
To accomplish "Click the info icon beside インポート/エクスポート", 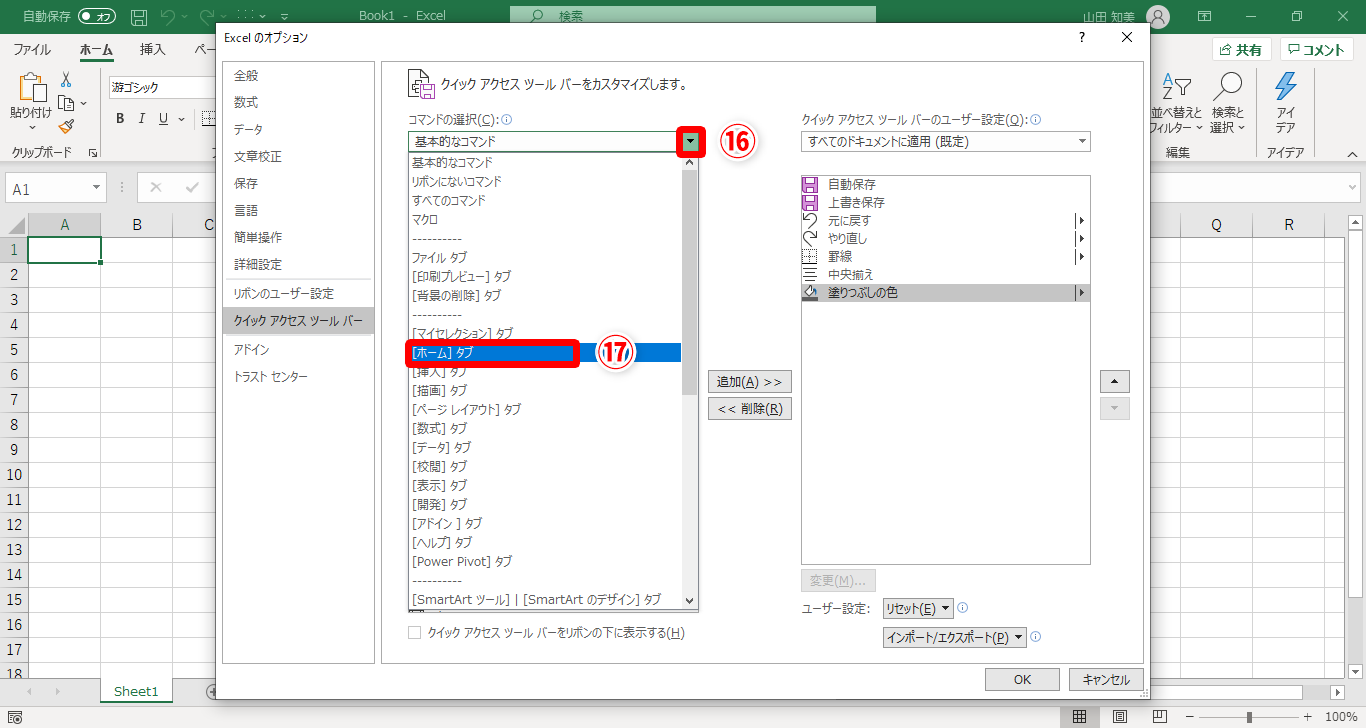I will point(1036,637).
